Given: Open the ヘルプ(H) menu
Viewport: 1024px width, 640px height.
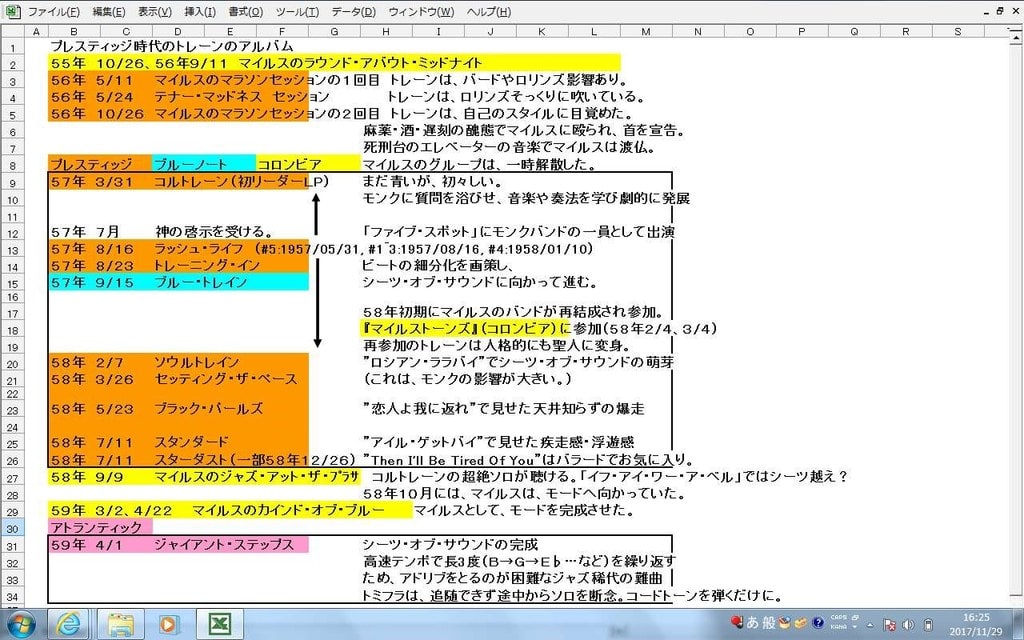Looking at the screenshot, I should click(x=489, y=12).
